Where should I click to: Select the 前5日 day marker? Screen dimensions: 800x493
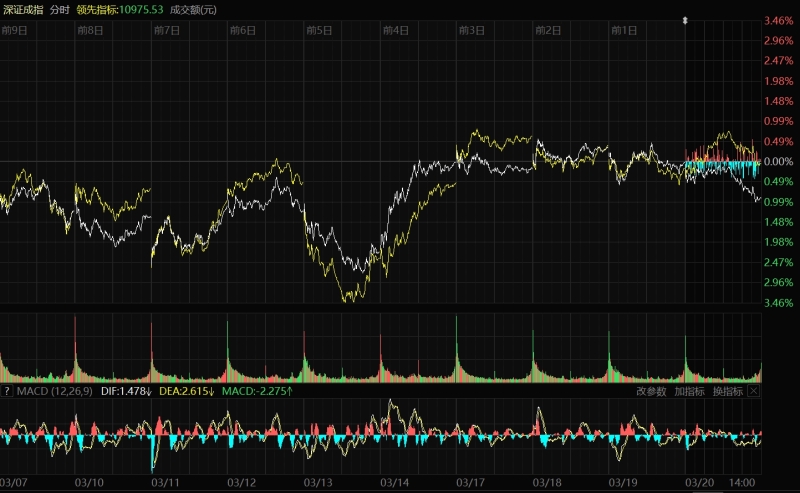(x=319, y=31)
